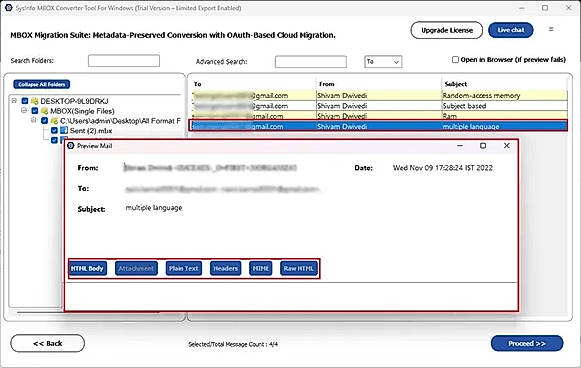Collapse the DESKTOP-9L9DRKJ tree node

coord(14,101)
